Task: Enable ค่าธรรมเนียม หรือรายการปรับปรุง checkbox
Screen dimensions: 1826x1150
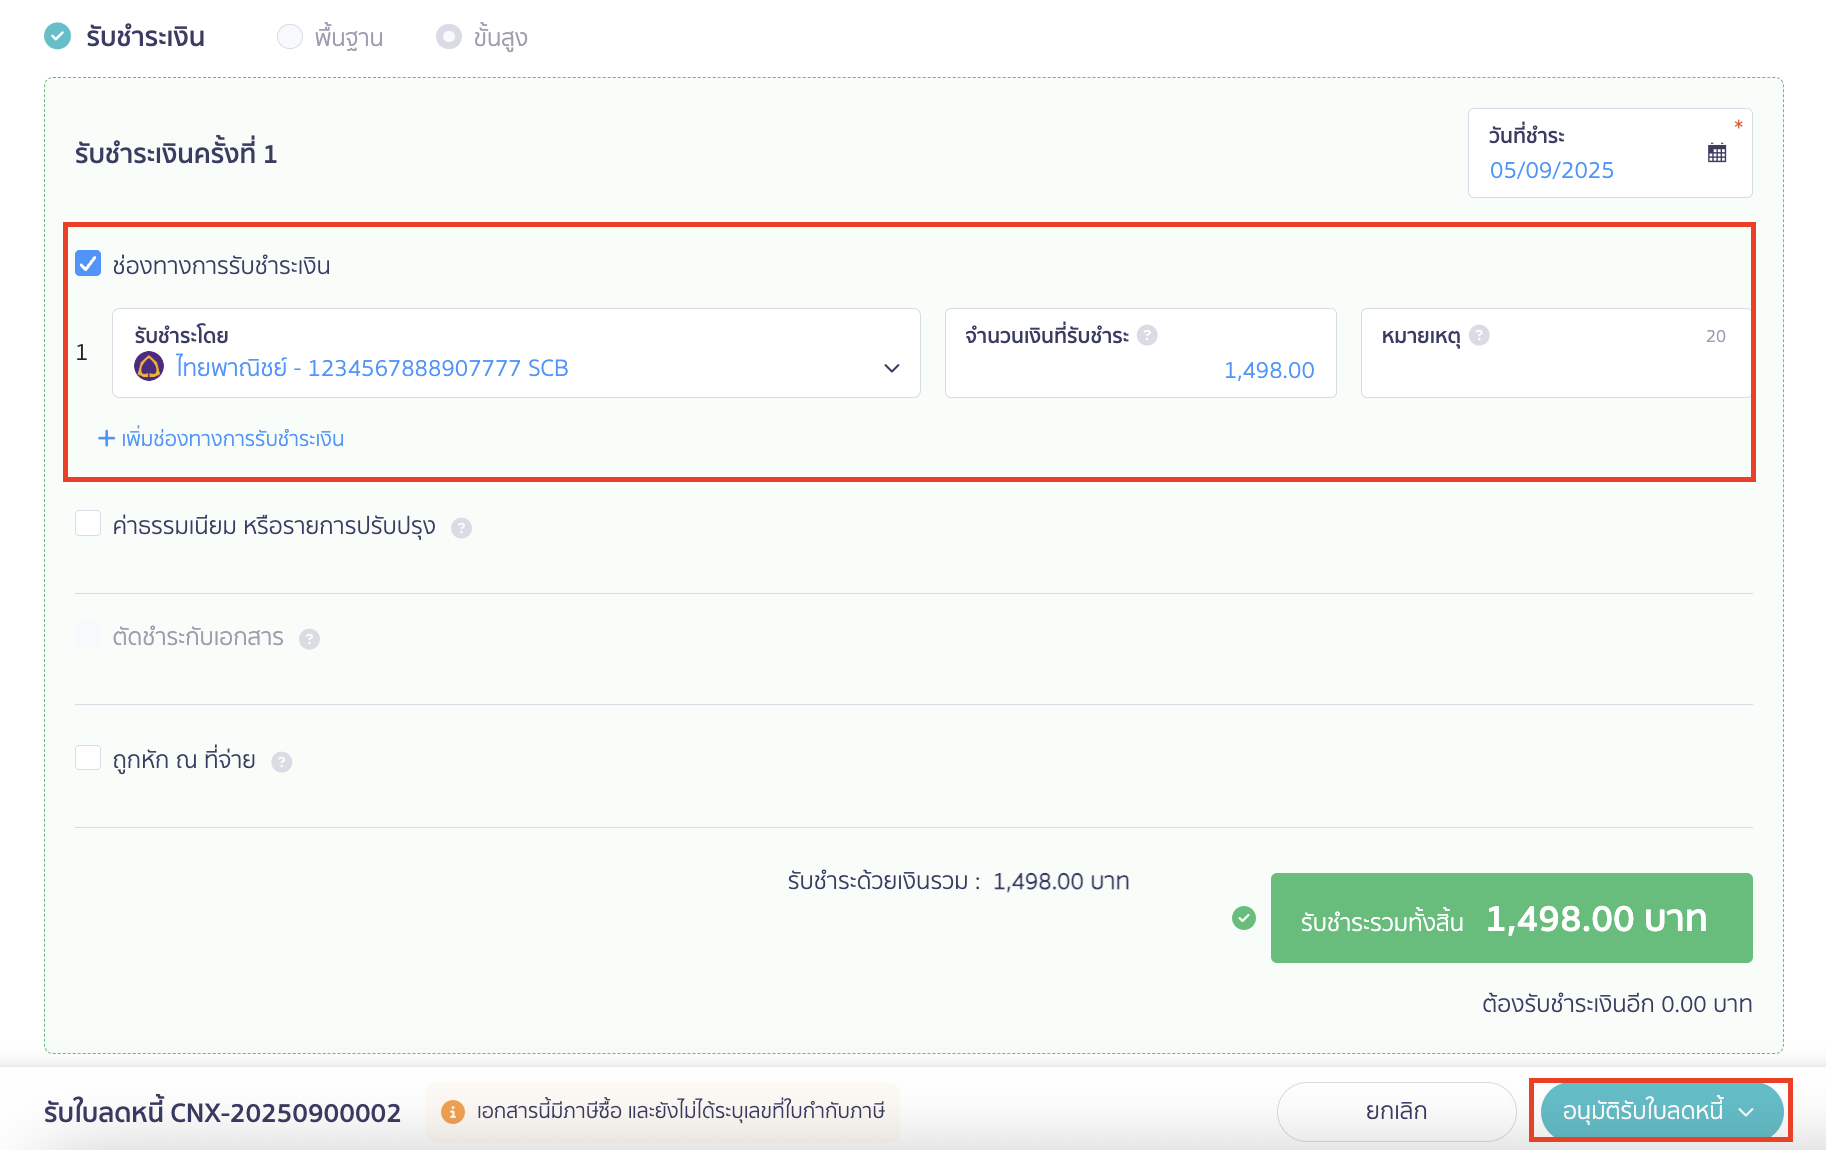Action: 88,524
